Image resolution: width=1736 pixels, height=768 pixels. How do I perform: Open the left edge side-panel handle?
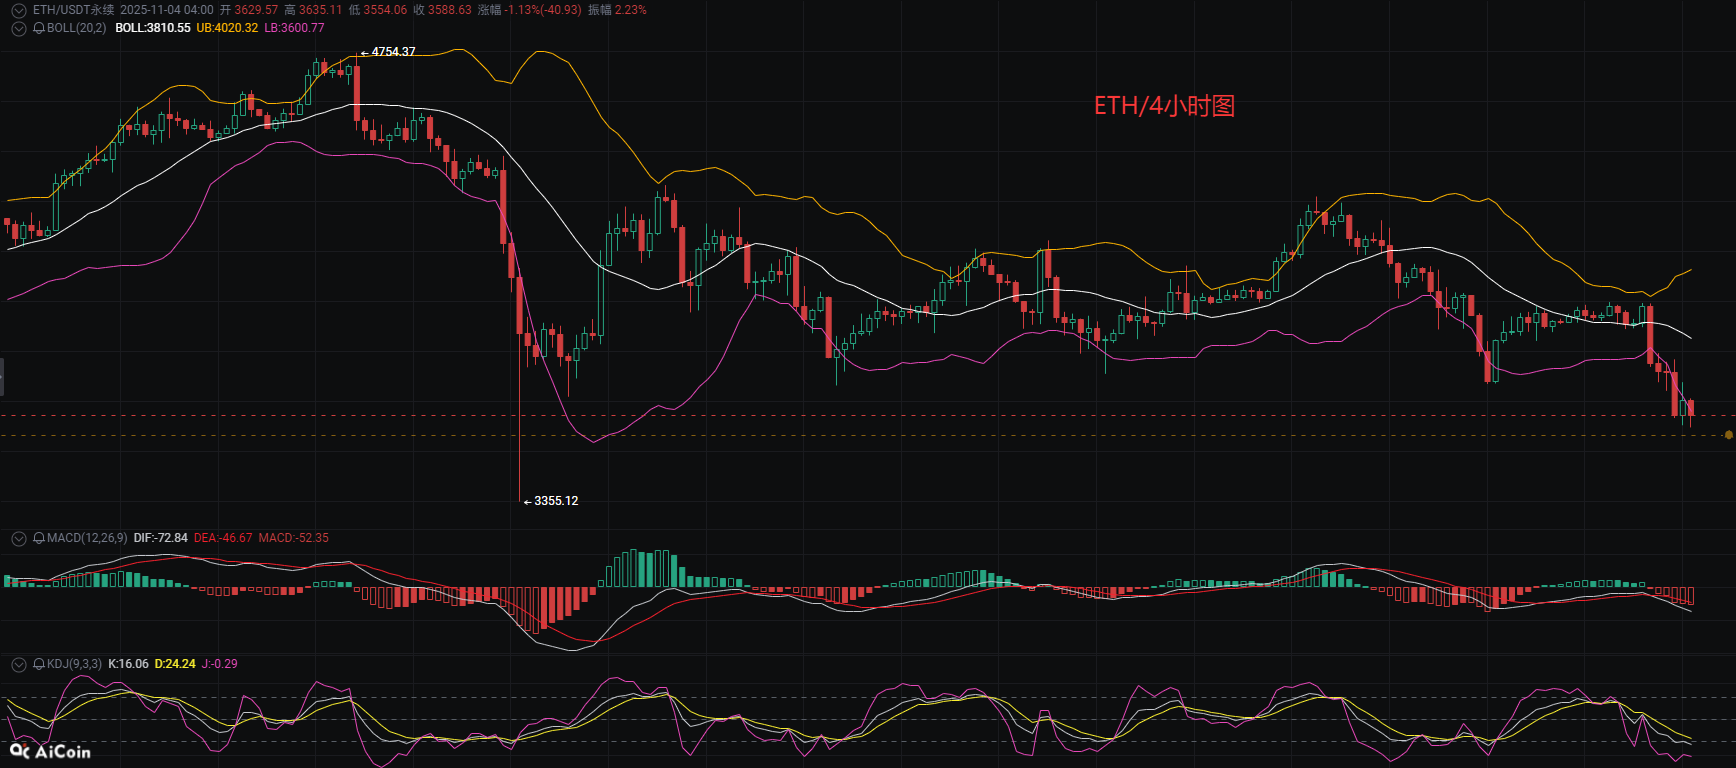click(x=2, y=377)
